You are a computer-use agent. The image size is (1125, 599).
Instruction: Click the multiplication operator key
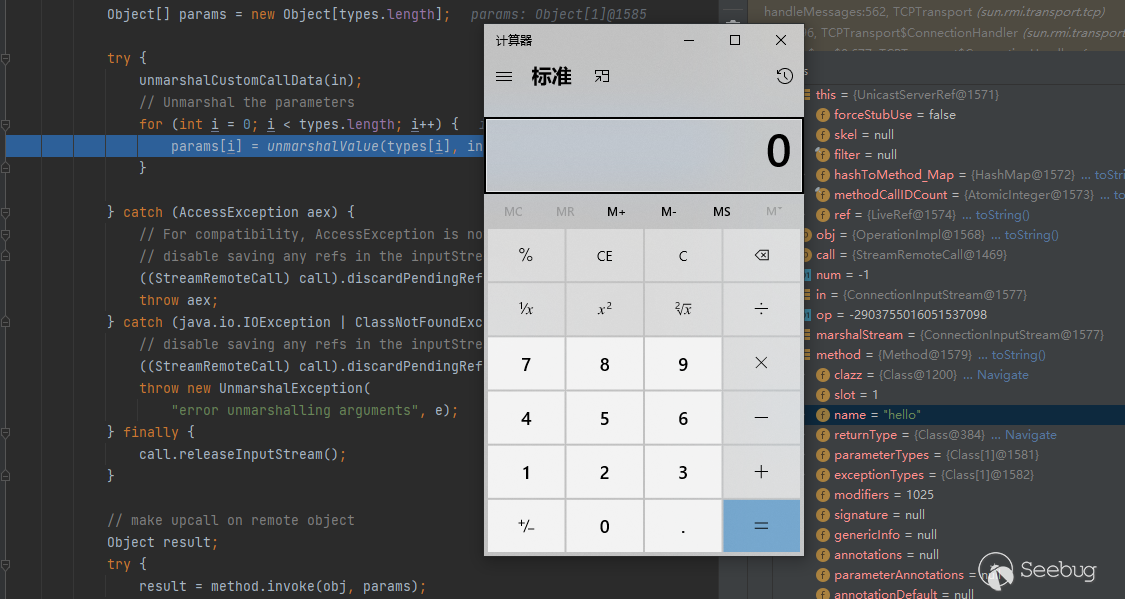761,364
